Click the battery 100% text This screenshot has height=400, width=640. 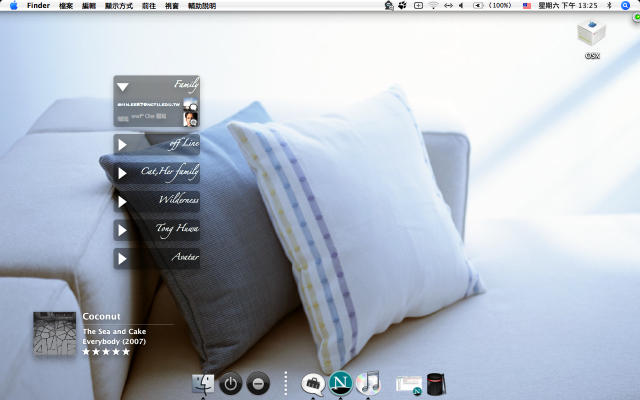[x=500, y=6]
